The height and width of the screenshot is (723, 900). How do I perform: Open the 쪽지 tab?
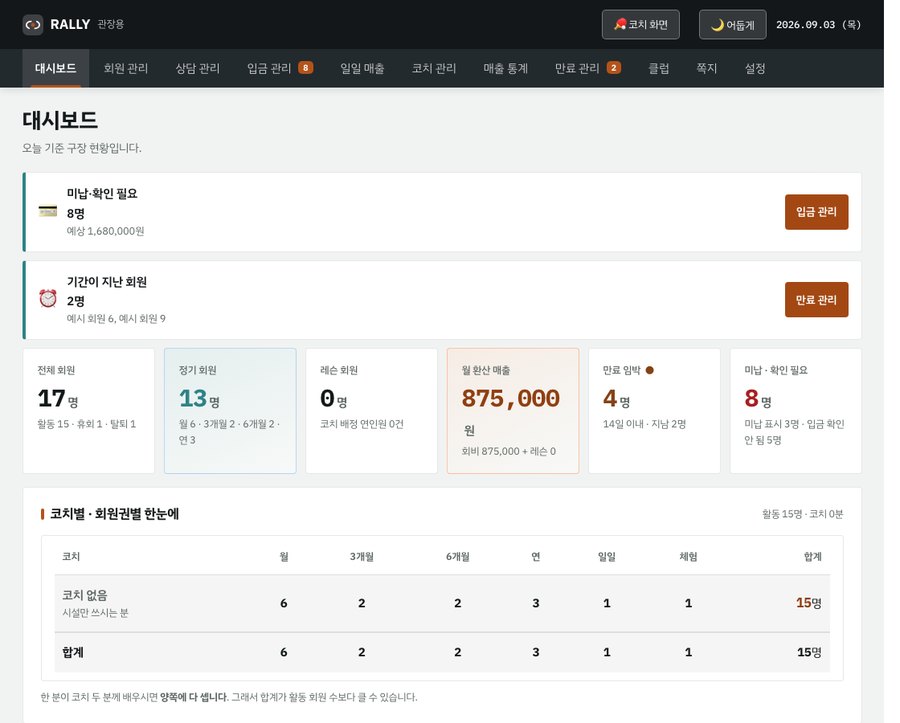707,68
